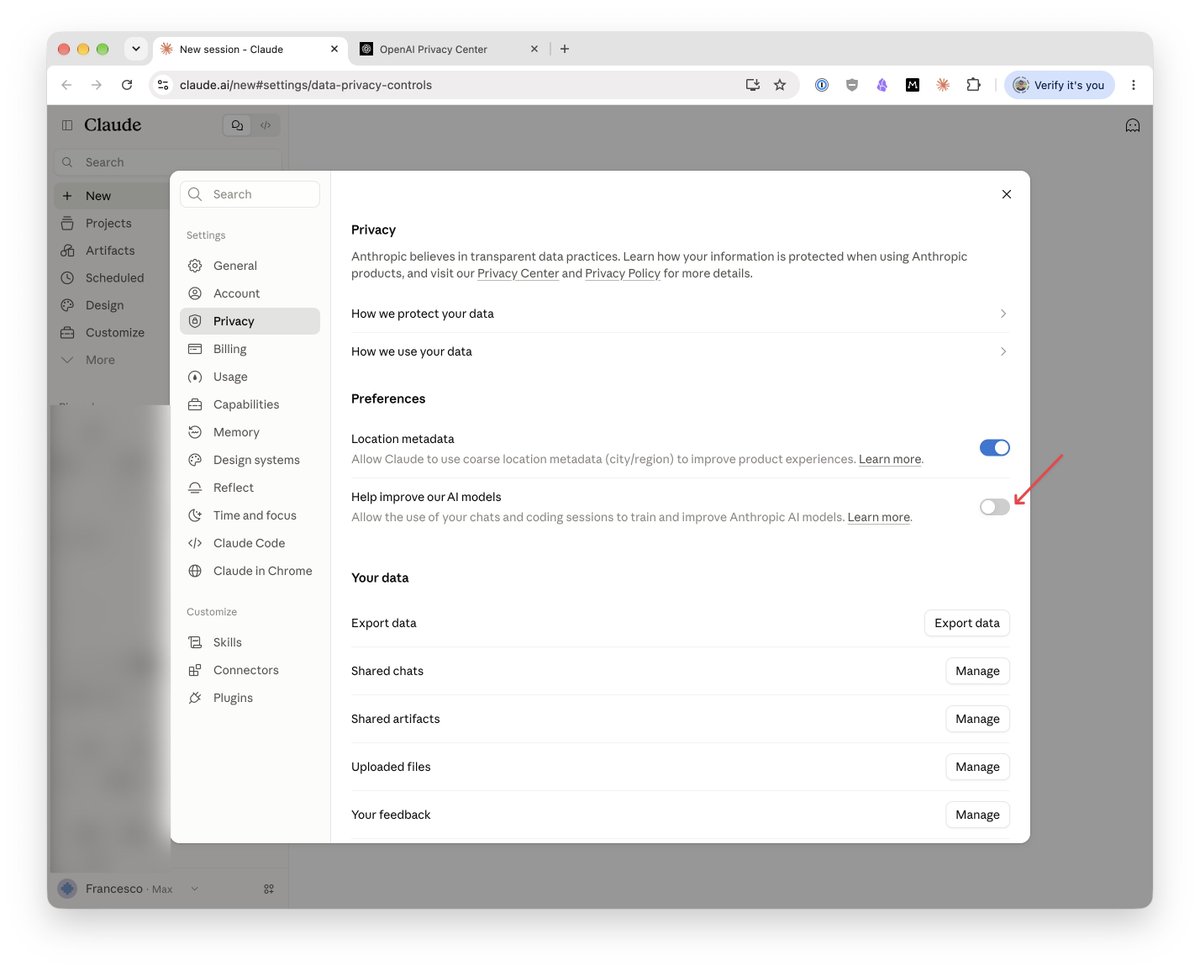Click Learn more under Help improve AI models
This screenshot has height=971, width=1200.
point(879,517)
